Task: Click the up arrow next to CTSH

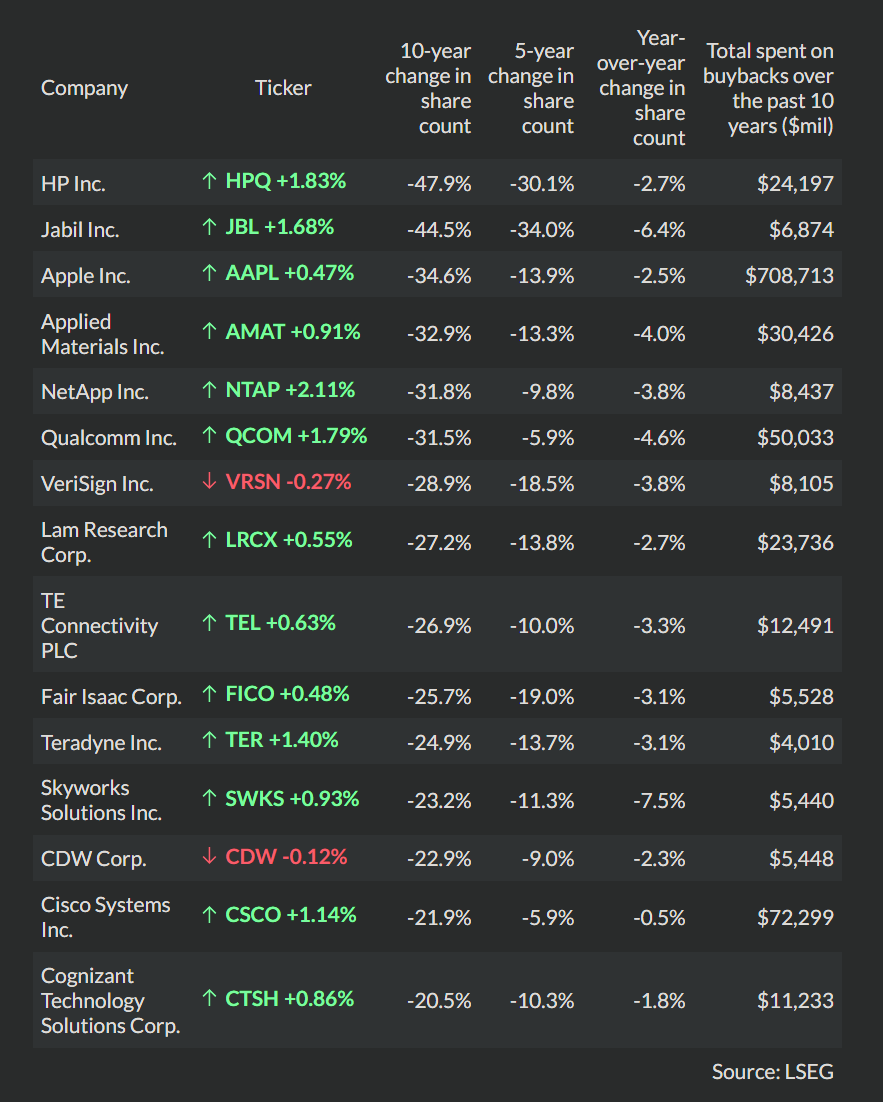Action: pos(209,998)
